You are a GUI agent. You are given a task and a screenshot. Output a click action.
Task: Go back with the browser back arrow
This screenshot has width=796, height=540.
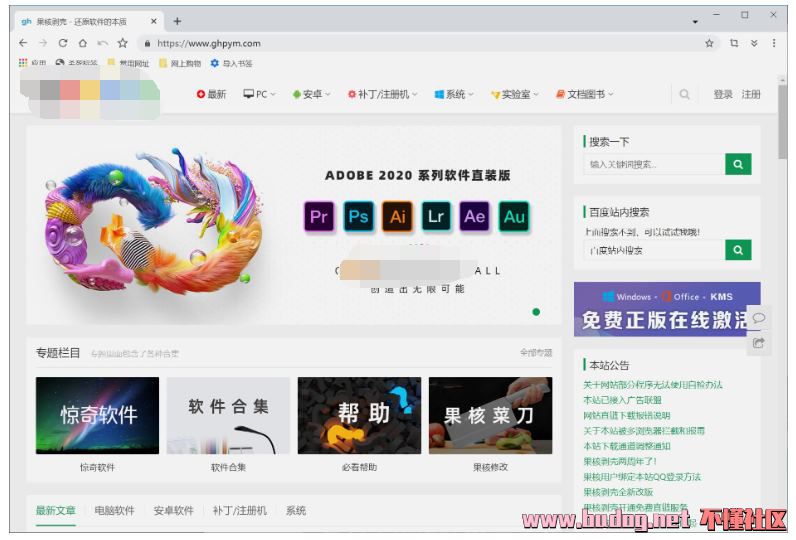23,43
